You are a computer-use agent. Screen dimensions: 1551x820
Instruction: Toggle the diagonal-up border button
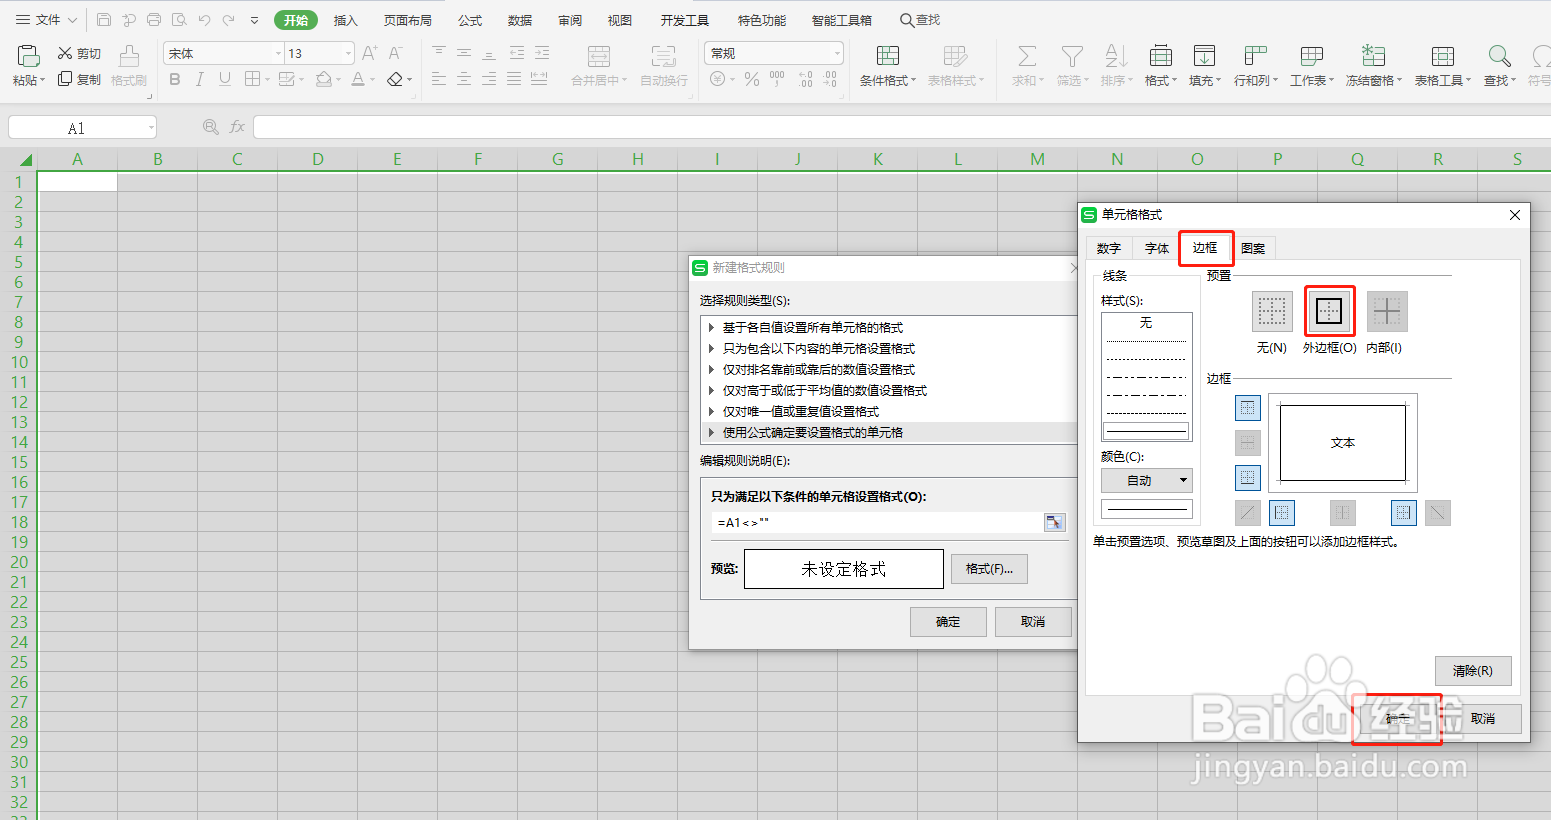pos(1248,513)
